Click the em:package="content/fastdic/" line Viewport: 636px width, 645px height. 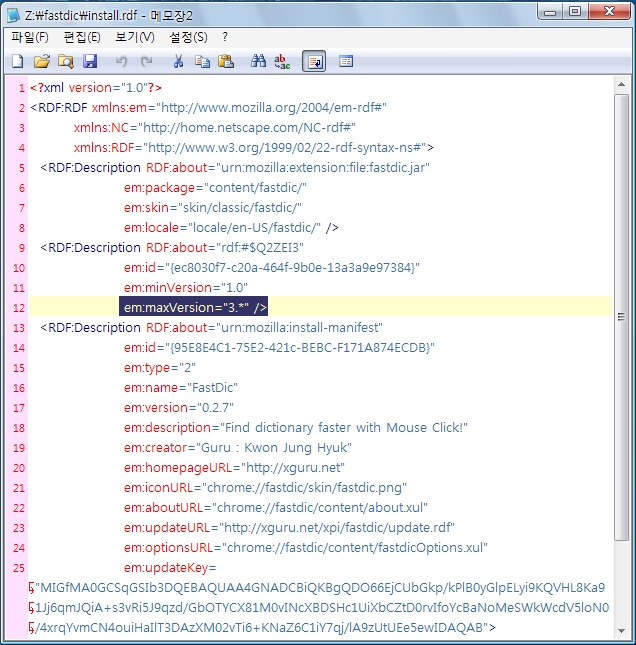(x=215, y=188)
